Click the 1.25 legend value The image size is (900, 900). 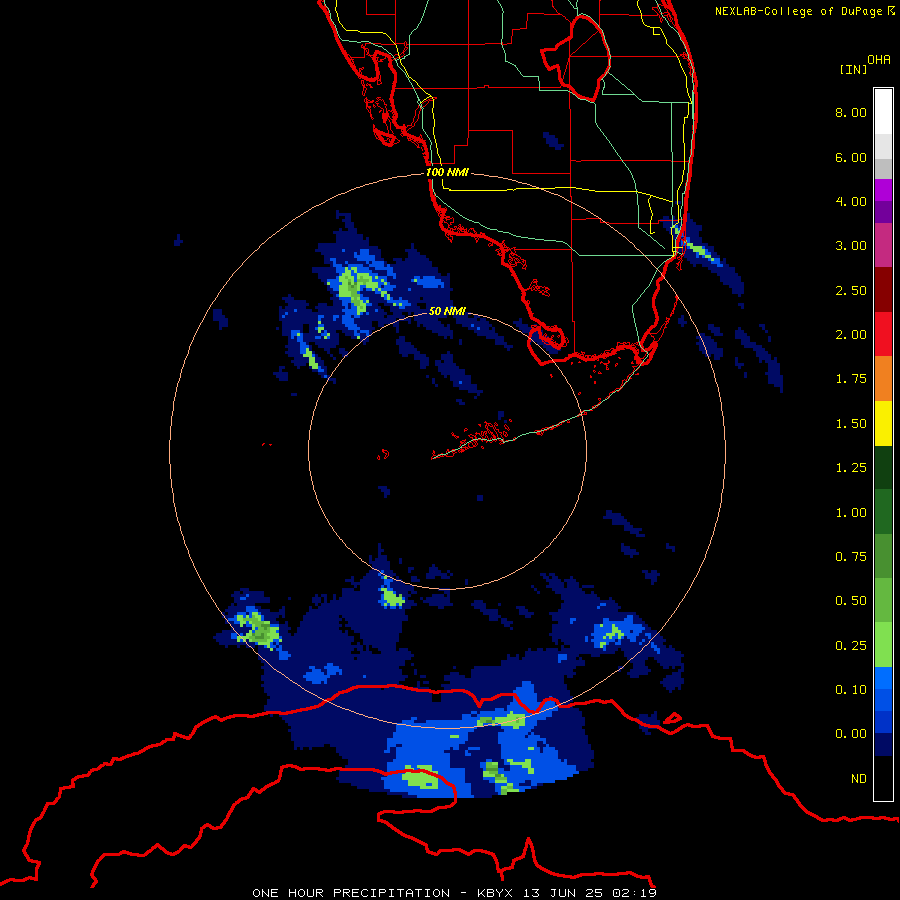coord(851,468)
